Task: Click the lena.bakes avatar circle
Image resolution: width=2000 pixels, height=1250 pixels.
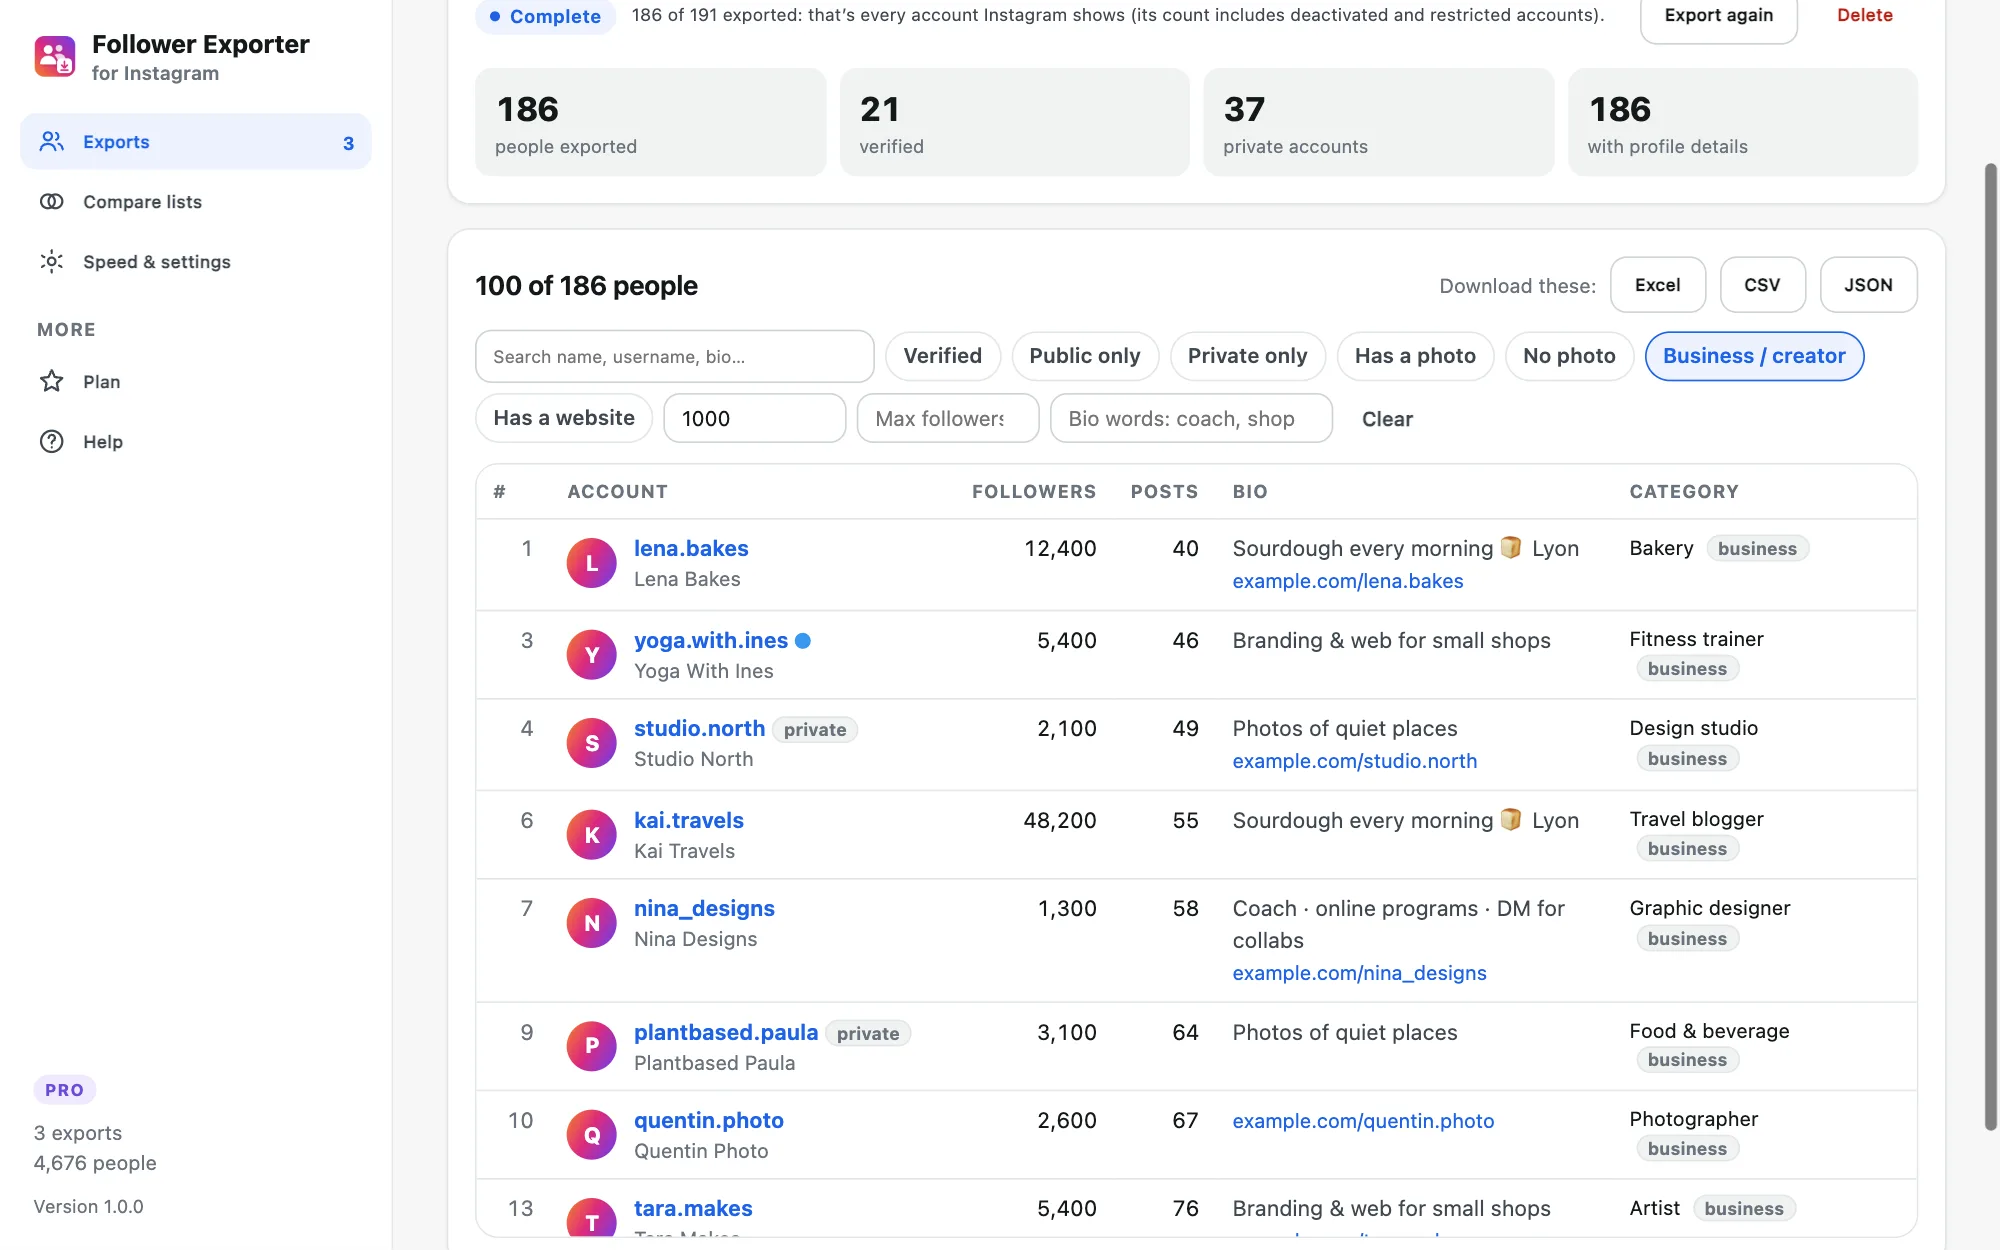Action: (x=592, y=563)
